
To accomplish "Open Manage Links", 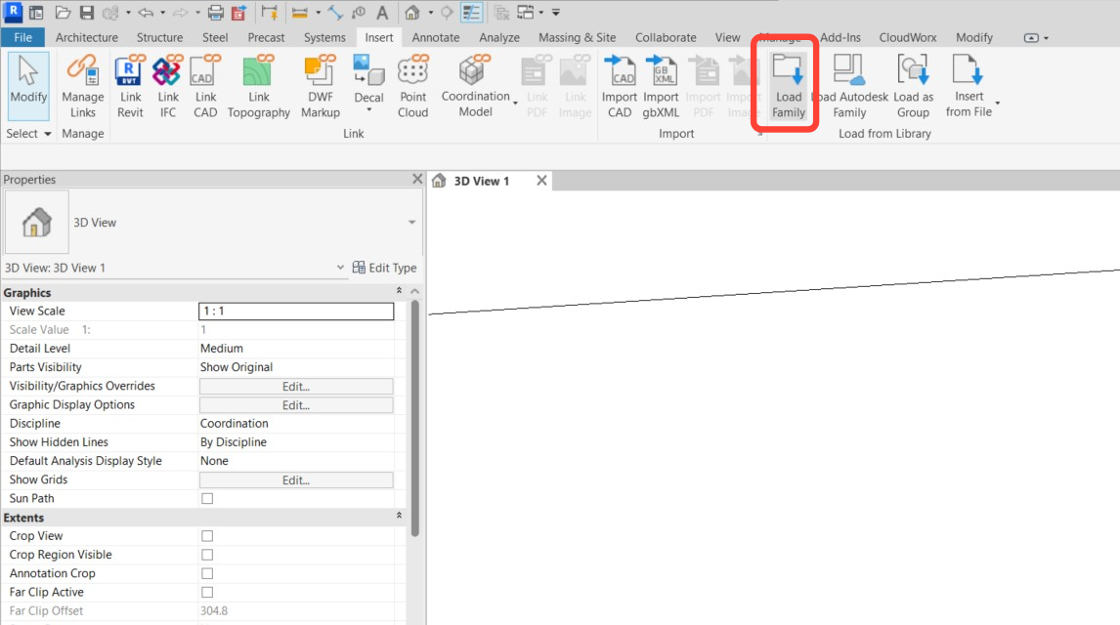I will (x=82, y=86).
